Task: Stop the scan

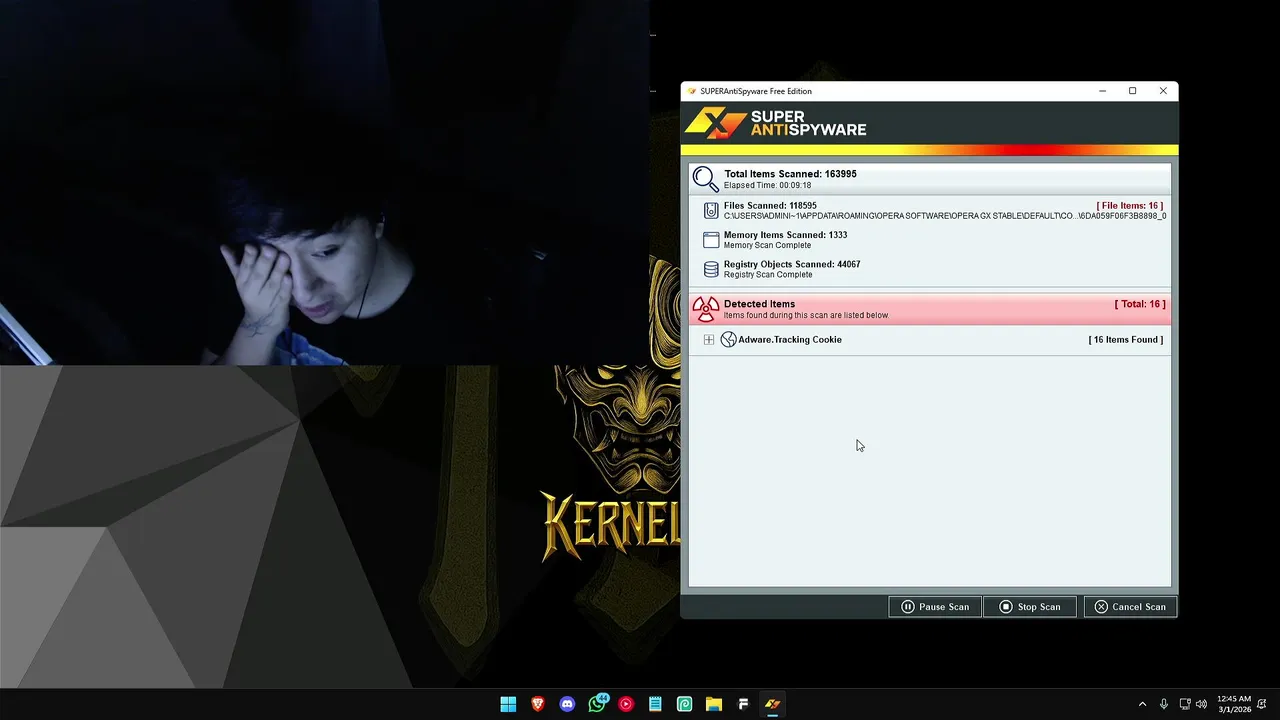Action: (1030, 607)
